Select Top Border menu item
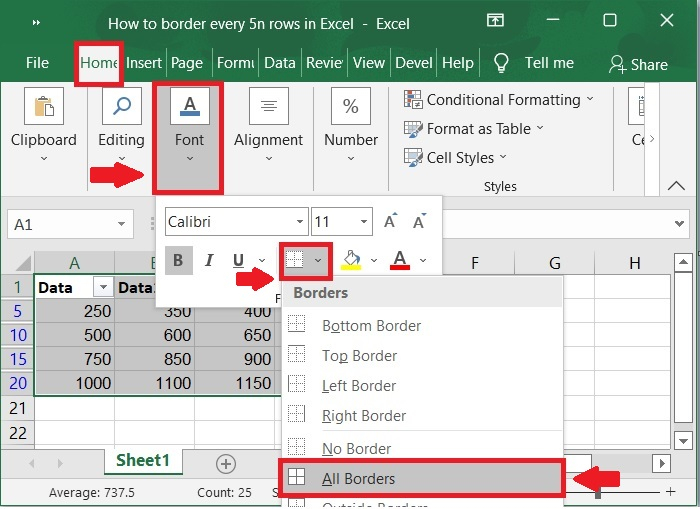The image size is (700, 509). click(422, 355)
